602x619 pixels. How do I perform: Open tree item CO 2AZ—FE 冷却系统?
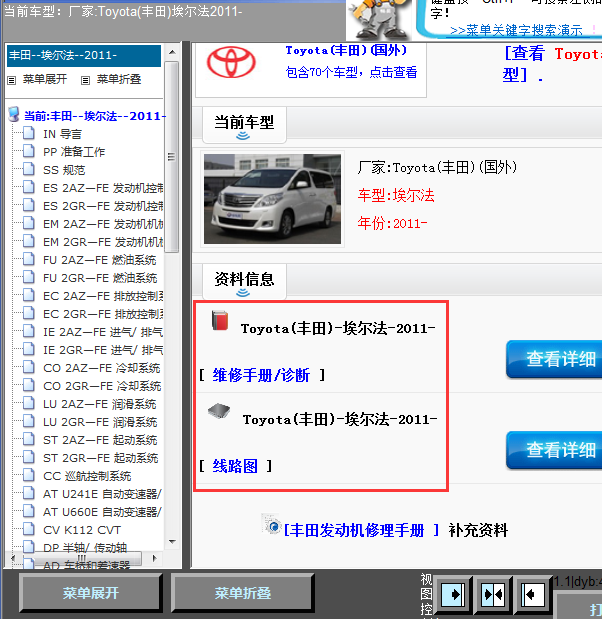point(102,368)
